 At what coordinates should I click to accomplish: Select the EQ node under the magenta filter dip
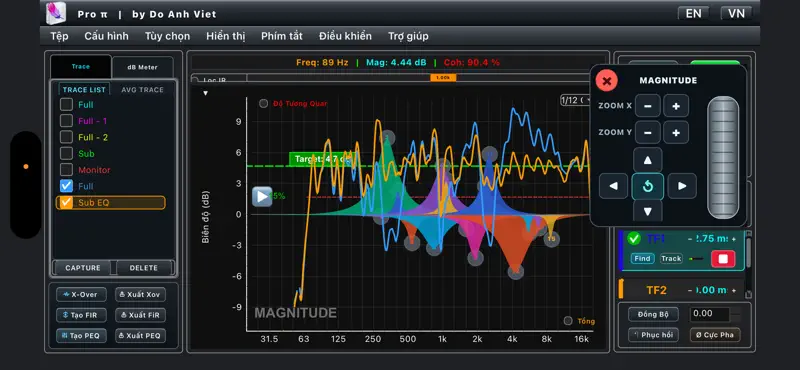coord(476,258)
